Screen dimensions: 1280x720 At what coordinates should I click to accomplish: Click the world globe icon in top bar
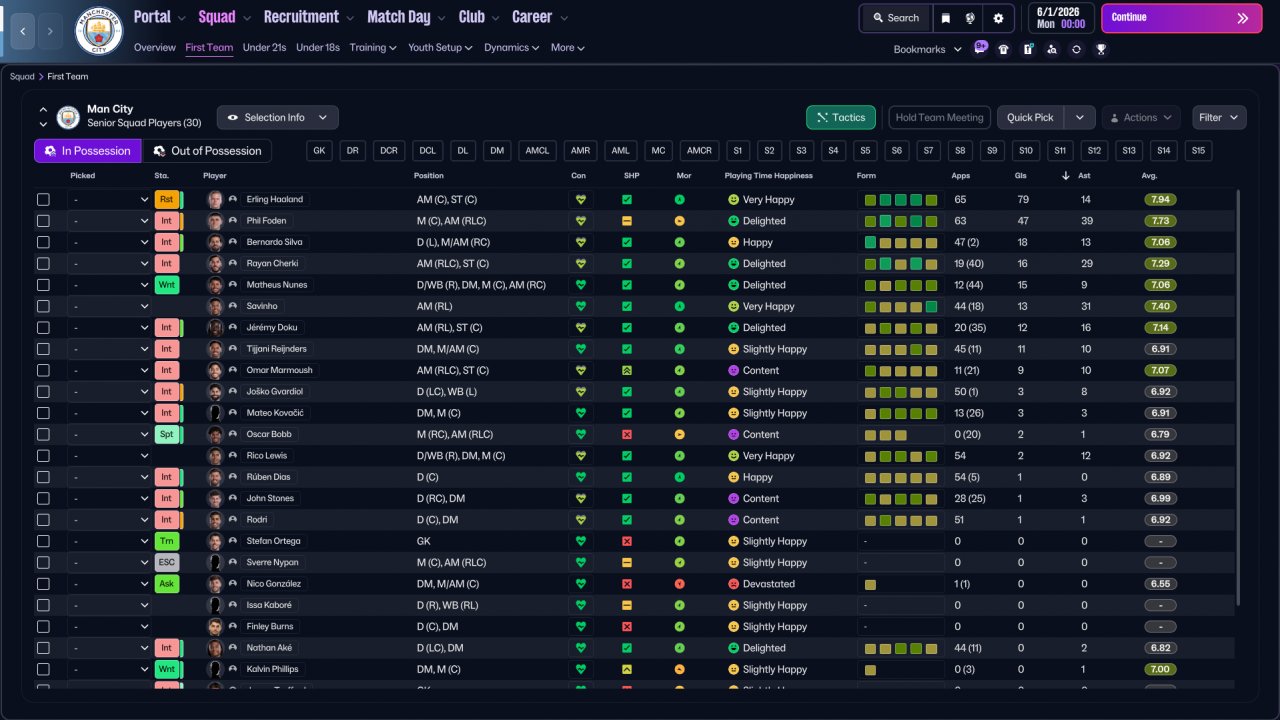coord(970,18)
